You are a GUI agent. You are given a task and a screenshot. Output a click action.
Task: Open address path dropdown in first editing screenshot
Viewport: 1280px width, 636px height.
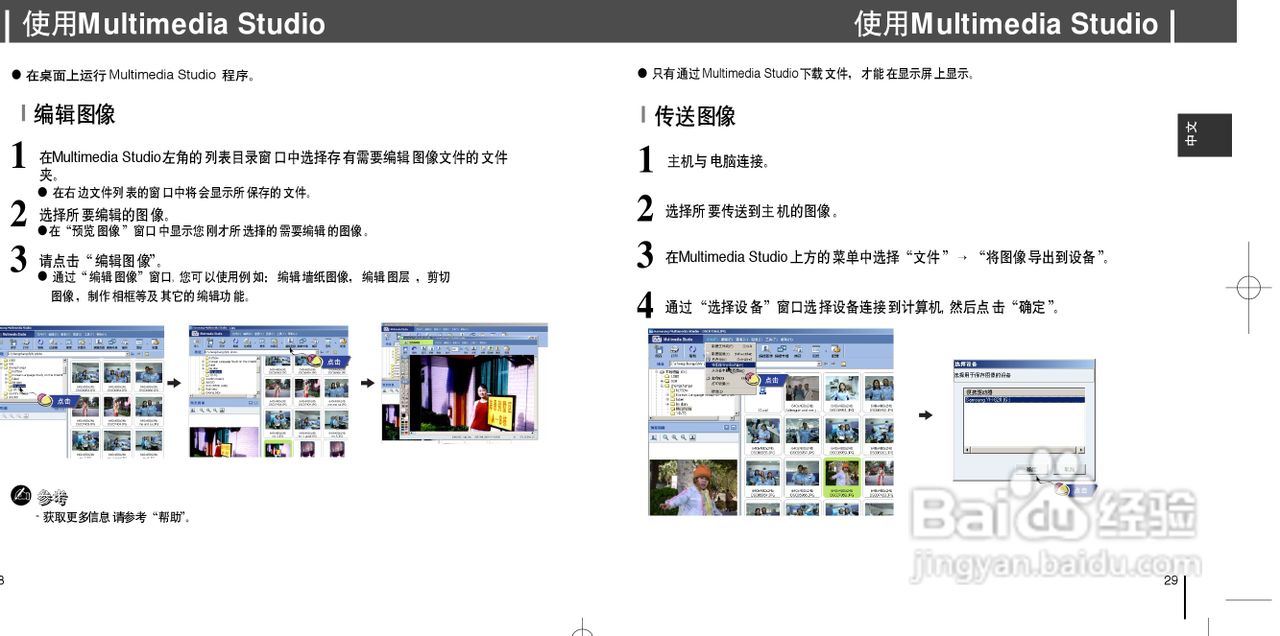(x=127, y=354)
